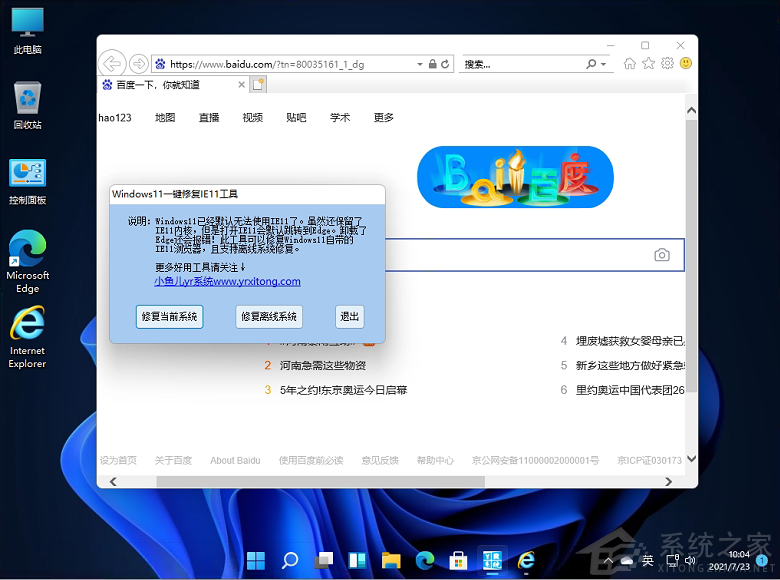Open IE home page icon
The image size is (780, 580).
[x=630, y=64]
